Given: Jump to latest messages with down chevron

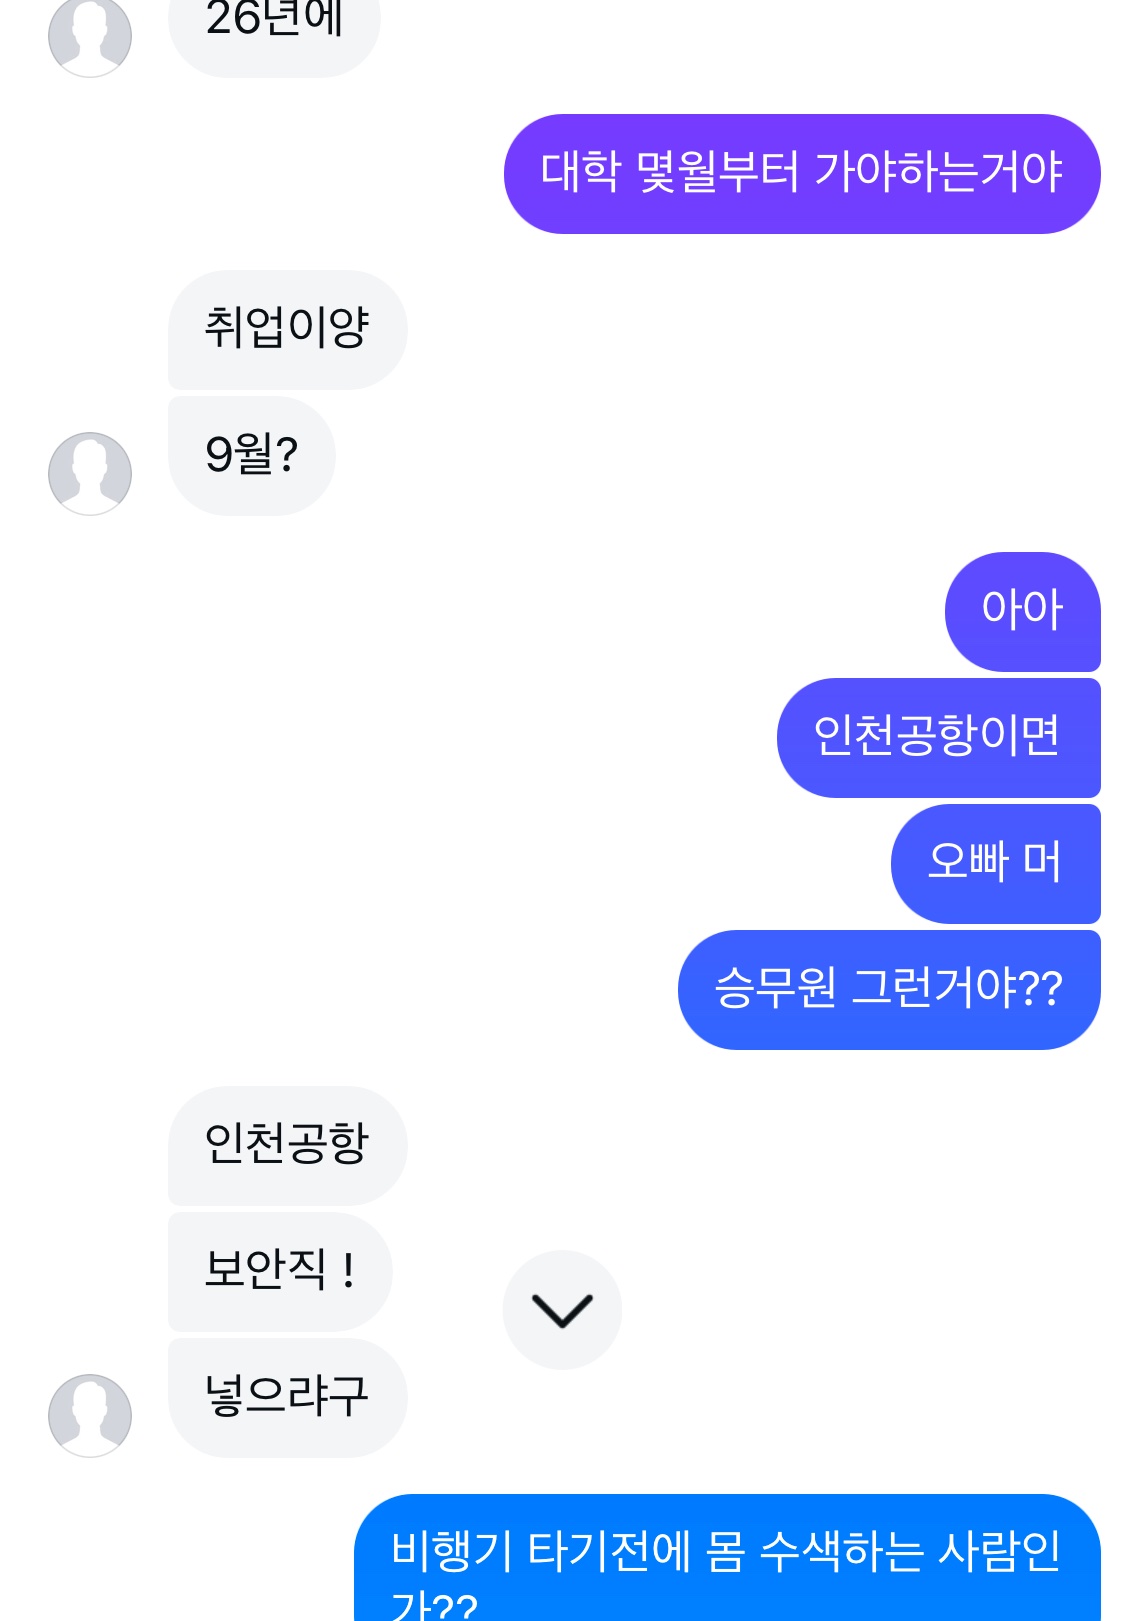Looking at the screenshot, I should click(562, 1309).
